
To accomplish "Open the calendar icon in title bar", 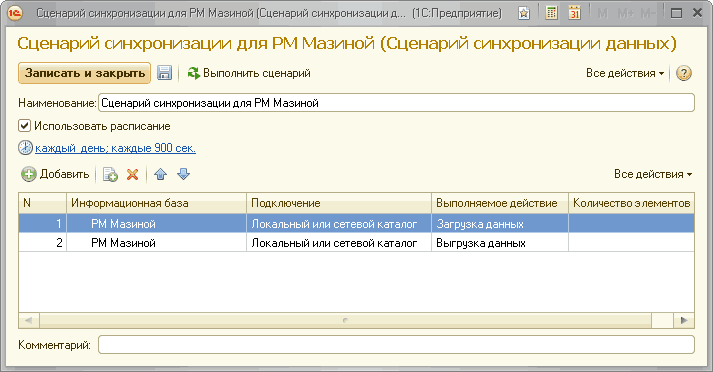I will 575,13.
